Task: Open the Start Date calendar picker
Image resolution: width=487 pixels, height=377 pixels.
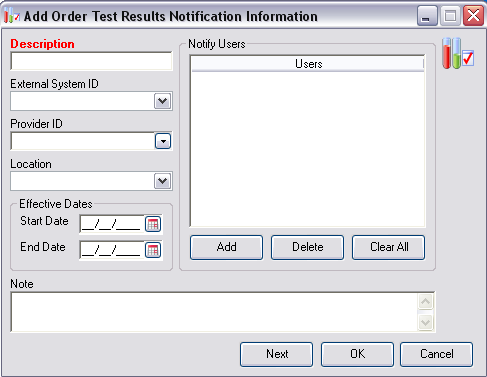Action: (153, 224)
